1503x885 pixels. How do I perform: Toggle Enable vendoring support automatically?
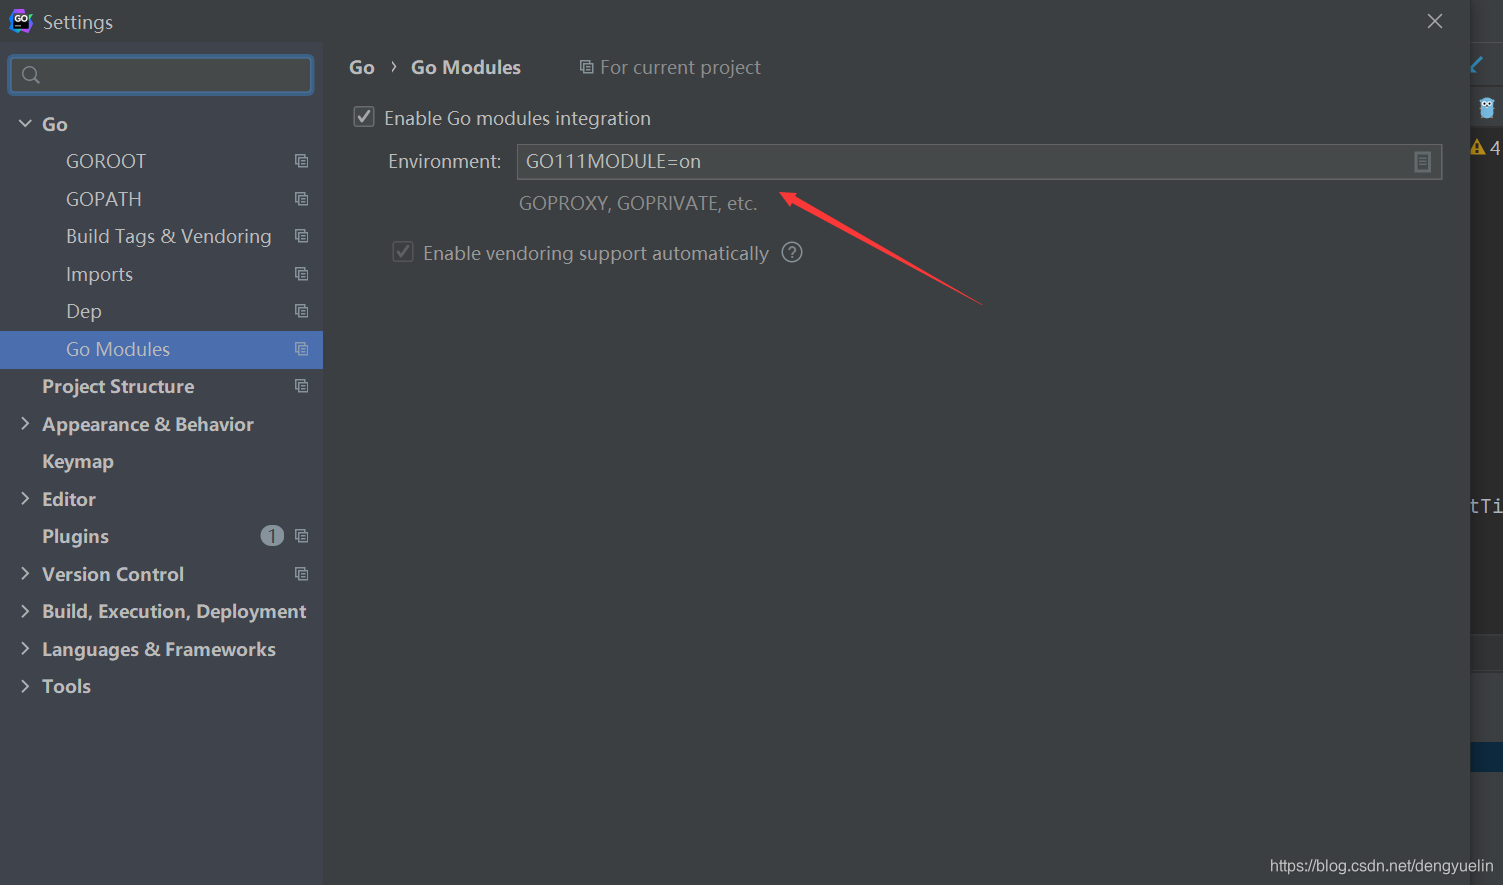[x=402, y=251]
